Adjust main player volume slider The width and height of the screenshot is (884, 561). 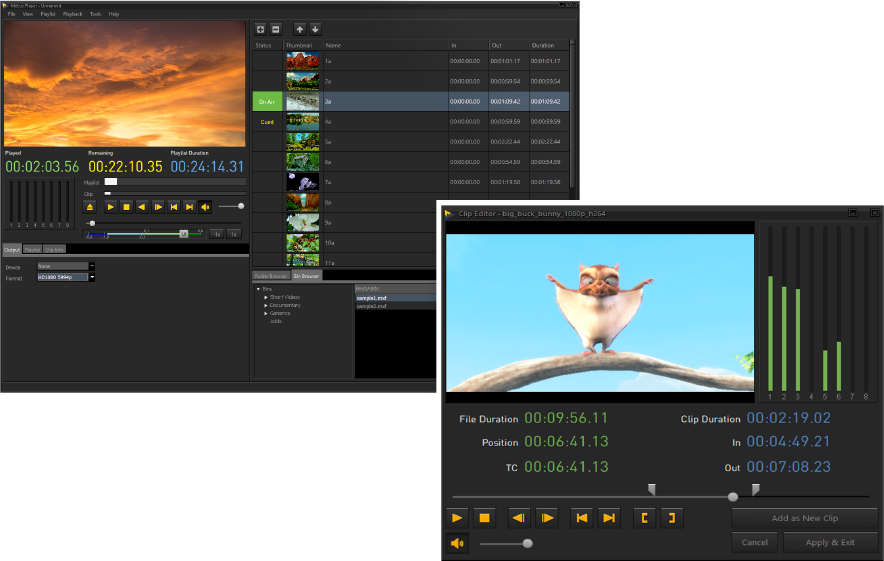(241, 206)
